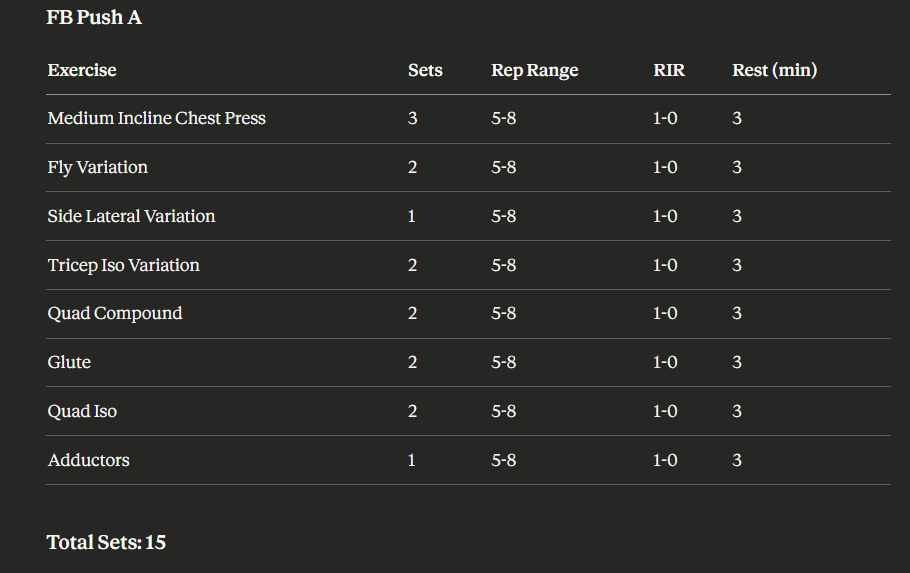Click the Sets value for Medium Incline Chest Press

[412, 118]
